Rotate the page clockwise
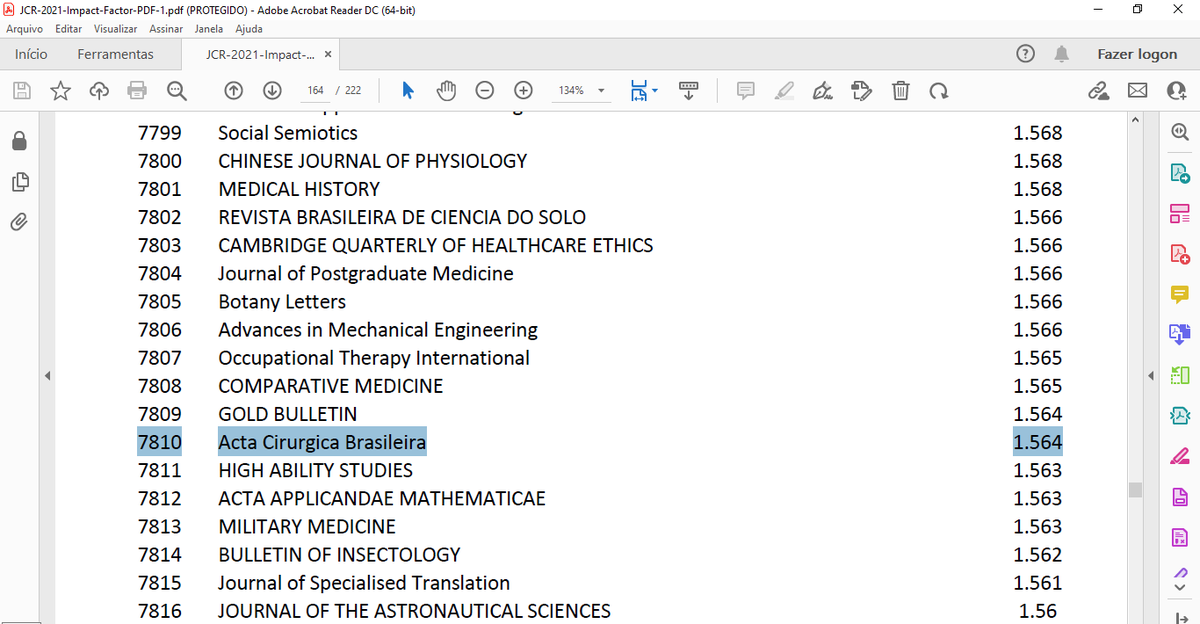Screen dimensions: 1200x624 pyautogui.click(x=938, y=91)
